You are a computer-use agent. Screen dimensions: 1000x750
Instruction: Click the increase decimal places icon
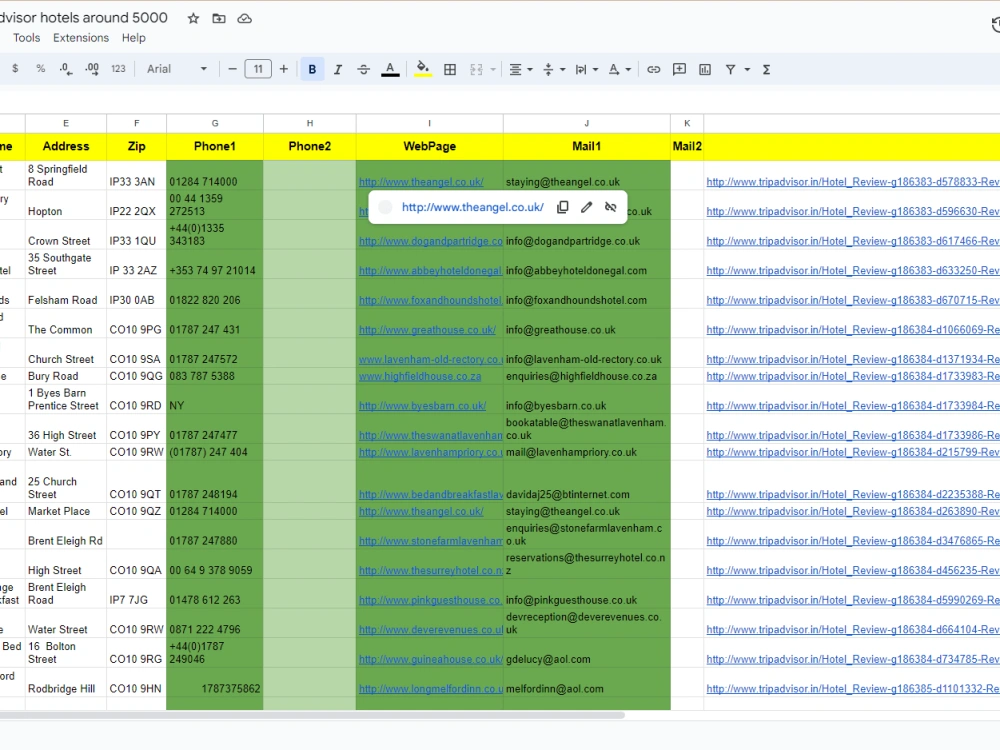91,68
